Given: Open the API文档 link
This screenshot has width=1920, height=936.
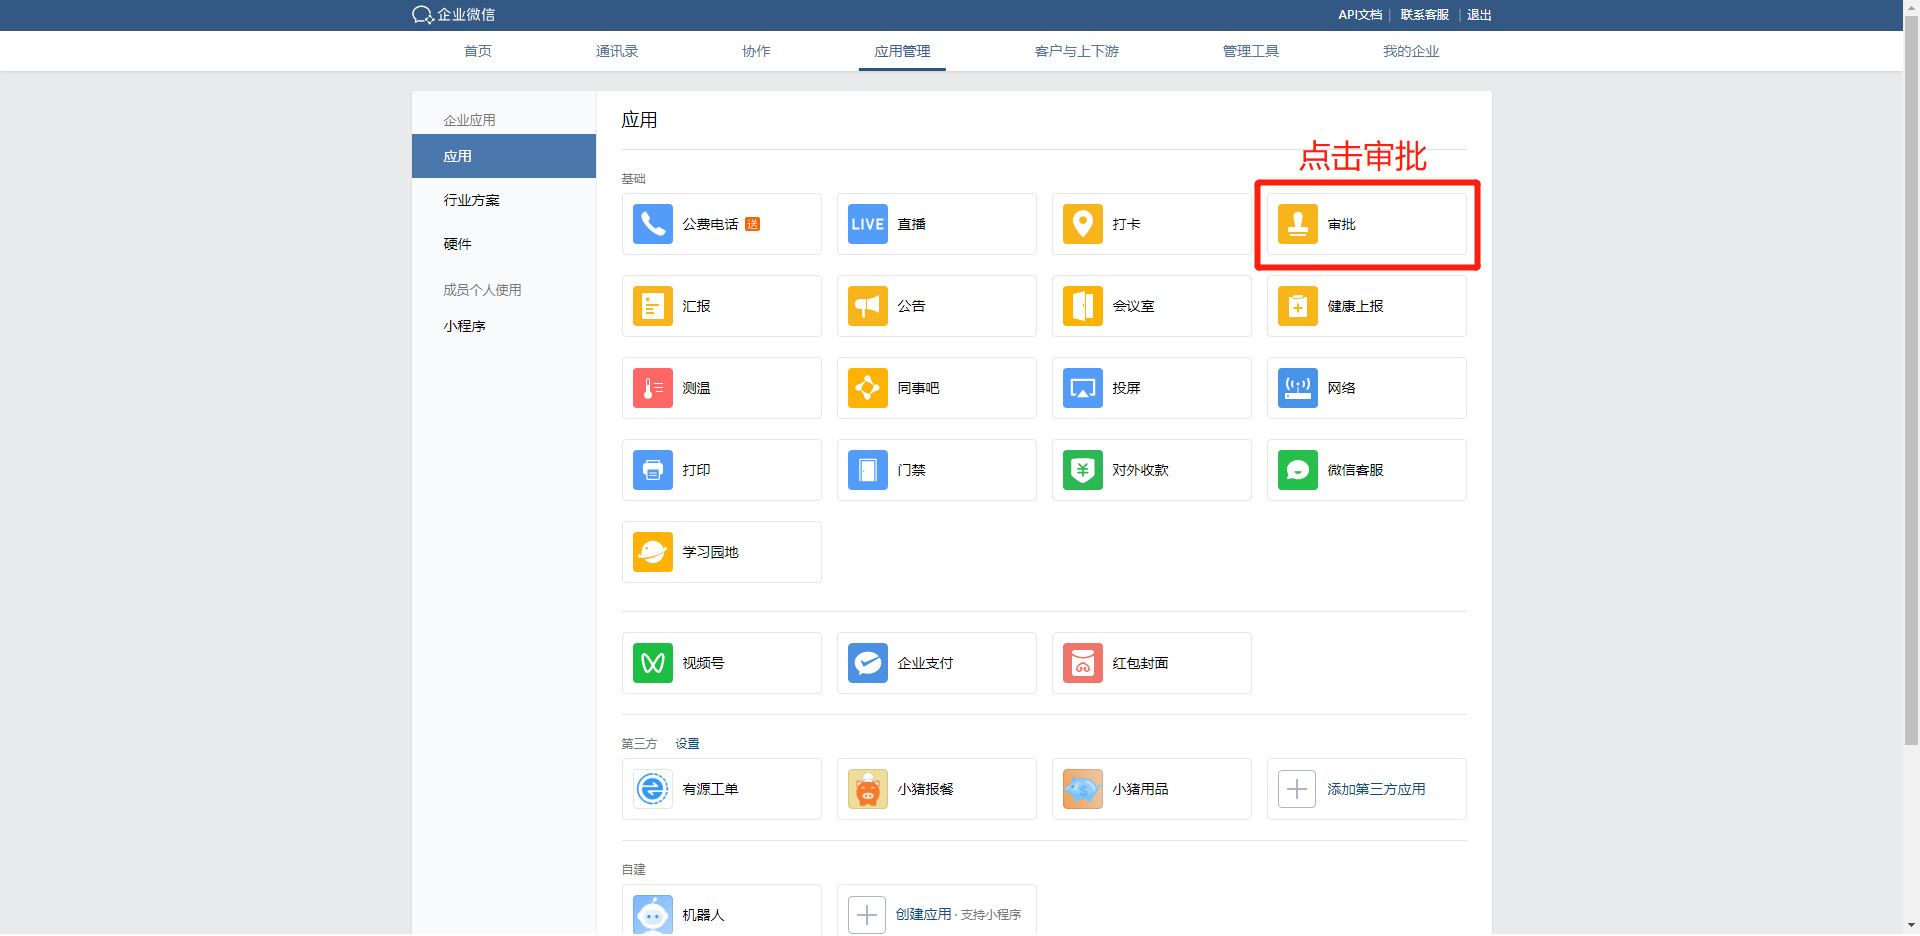Looking at the screenshot, I should pos(1360,15).
